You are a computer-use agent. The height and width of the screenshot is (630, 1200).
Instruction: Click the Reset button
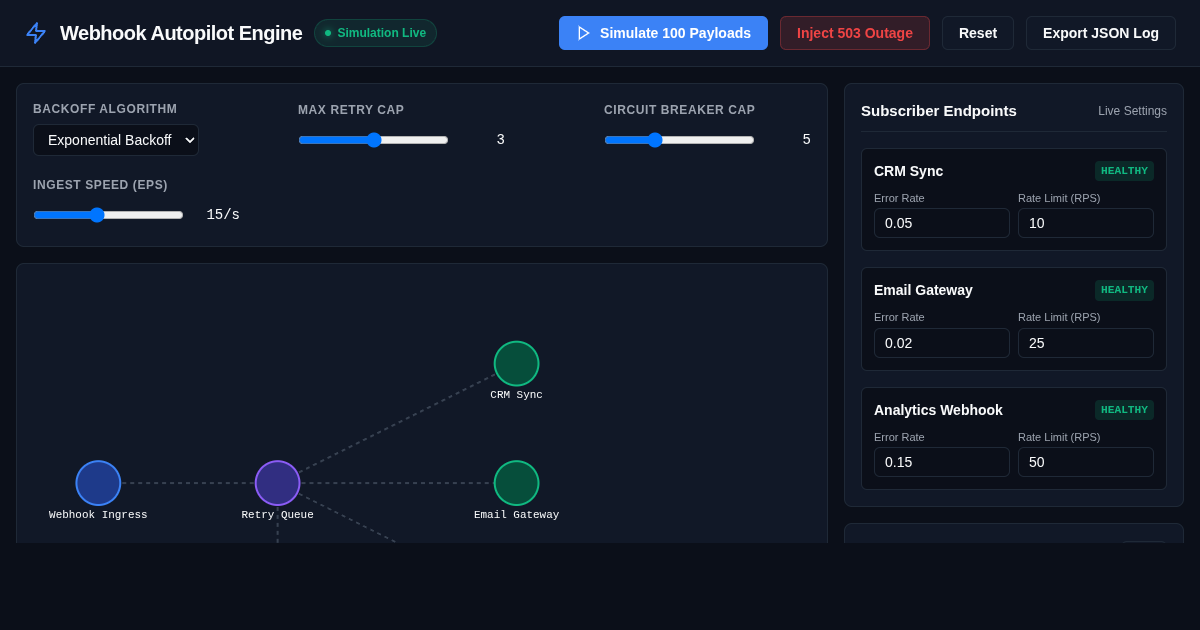(x=978, y=33)
